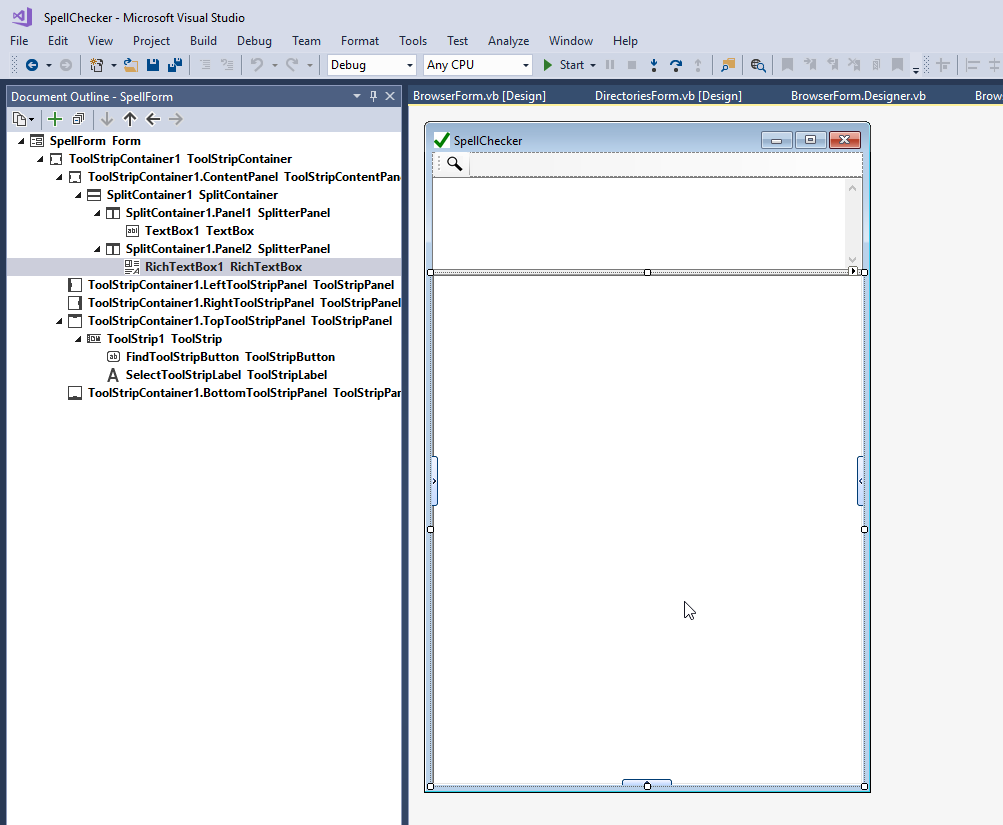Click the RichTextBox smart tag arrow glyph
1003x825 pixels.
[853, 271]
